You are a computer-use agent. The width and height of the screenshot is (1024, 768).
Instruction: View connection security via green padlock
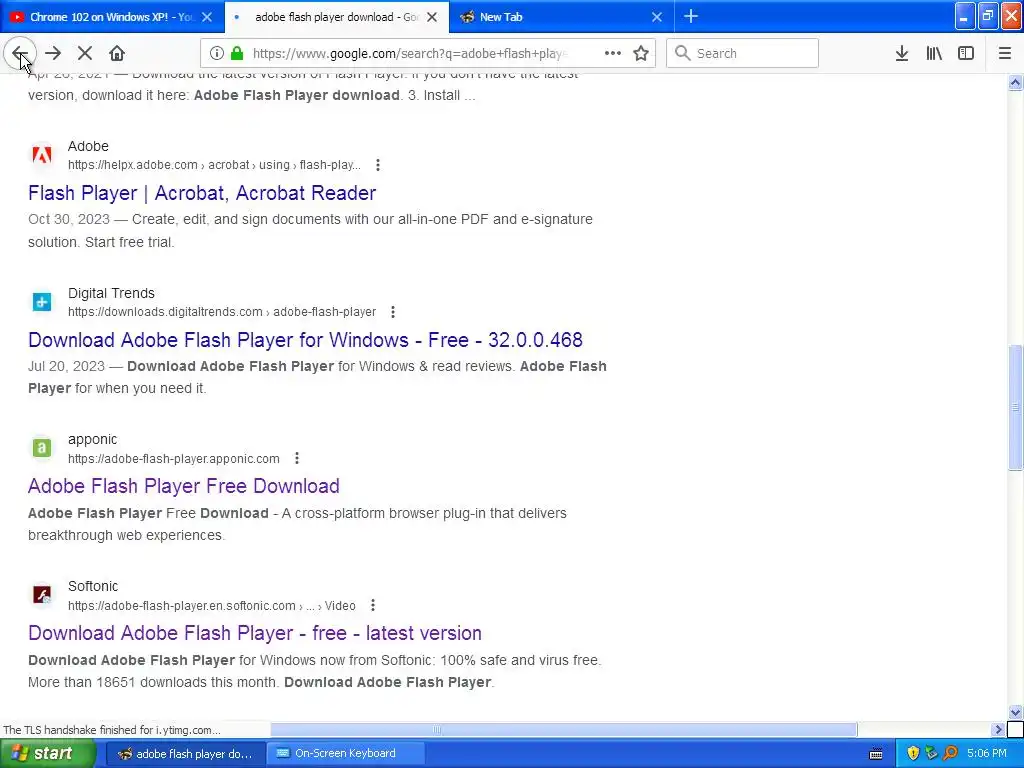point(237,53)
